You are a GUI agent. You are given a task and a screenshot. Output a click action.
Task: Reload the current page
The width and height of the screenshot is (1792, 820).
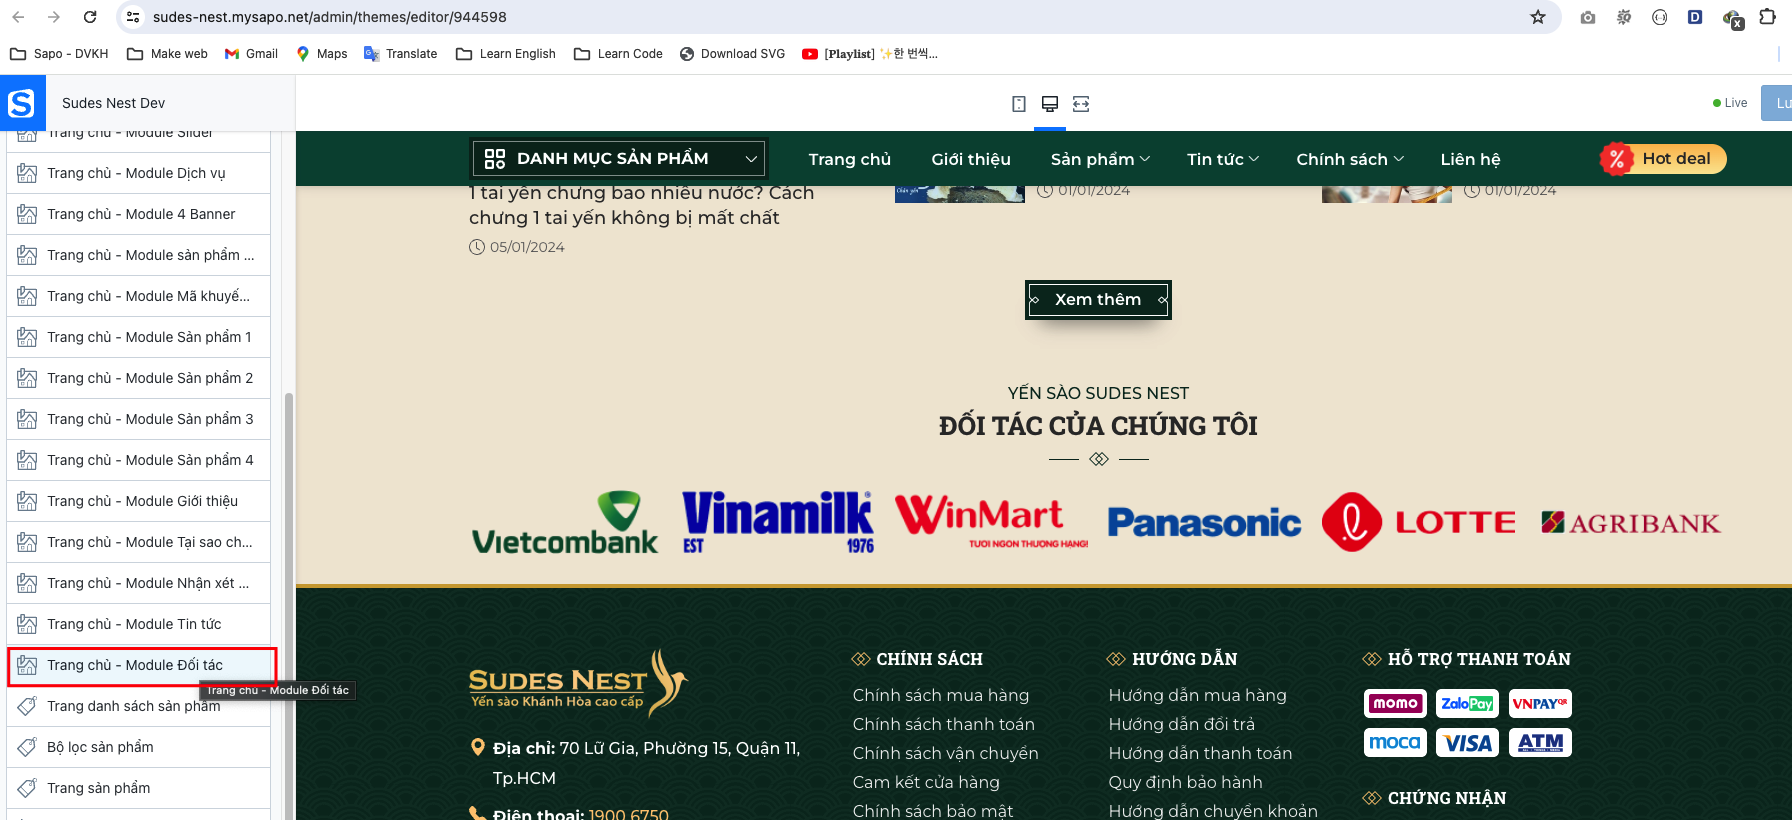click(90, 17)
